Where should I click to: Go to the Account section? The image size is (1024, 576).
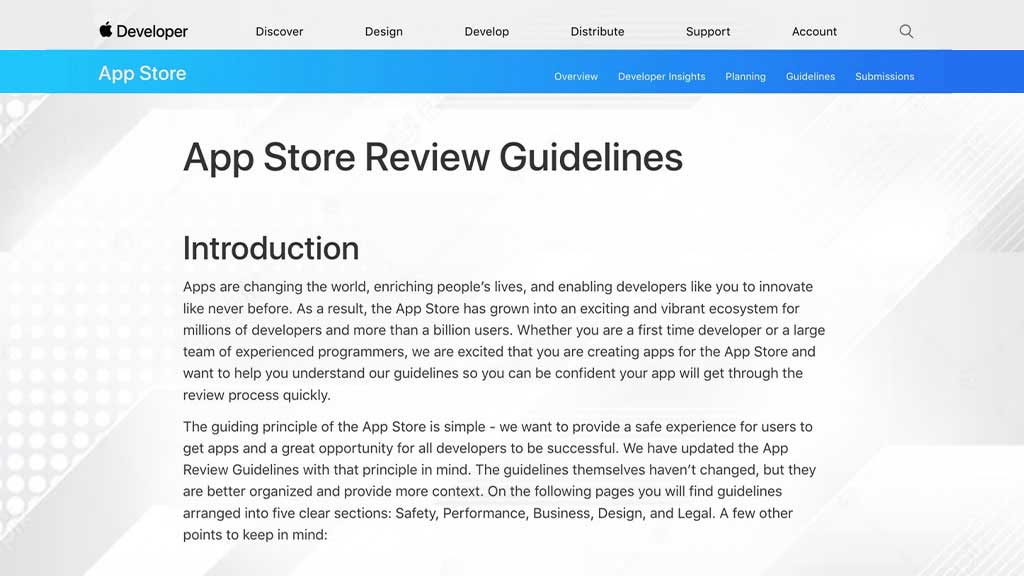coord(813,31)
